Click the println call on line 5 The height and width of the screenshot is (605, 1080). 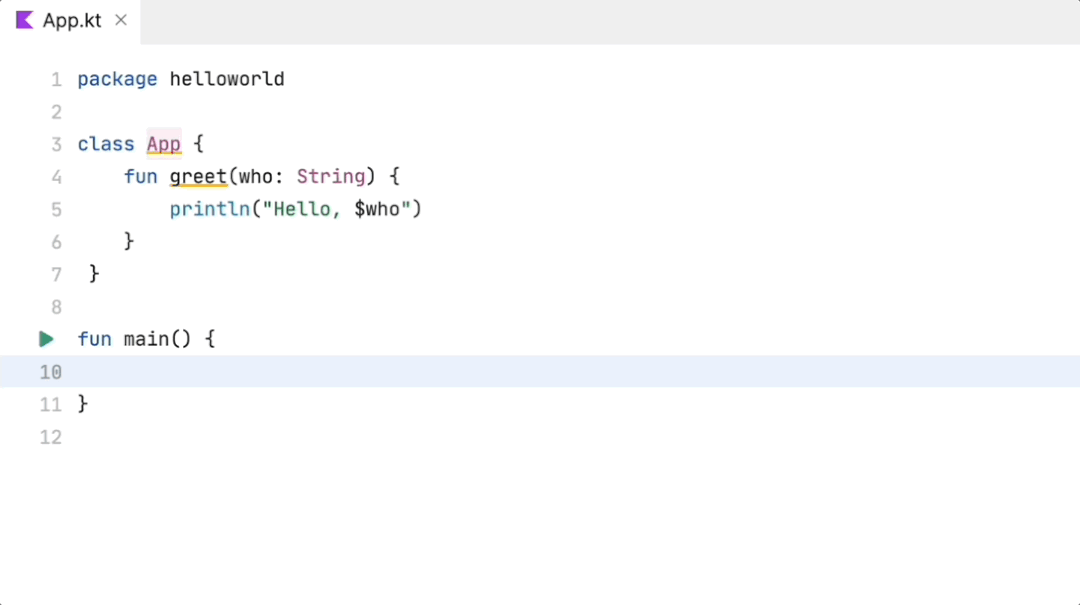coord(210,209)
